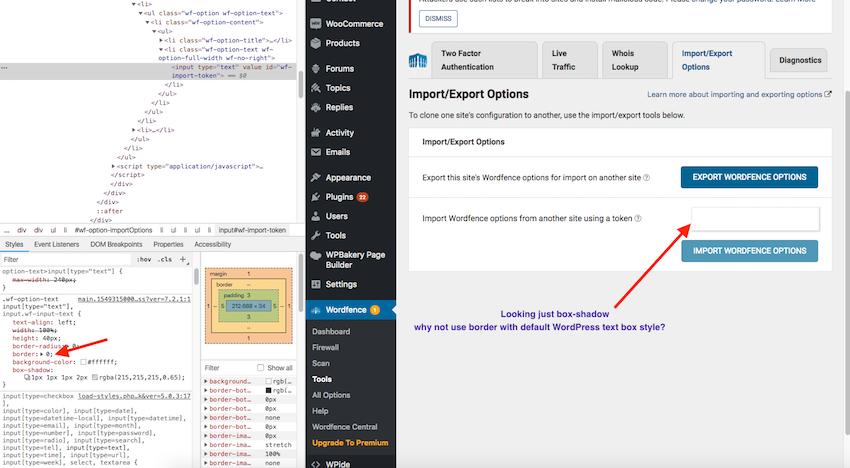The image size is (850, 468).
Task: Open the Whois Lookup tab
Action: coord(635,60)
